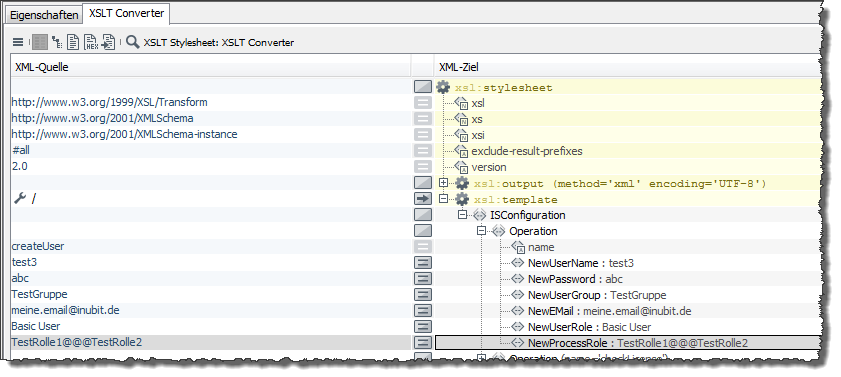
Task: Click the gear icon of xsl:stylesheet
Action: coord(442,87)
